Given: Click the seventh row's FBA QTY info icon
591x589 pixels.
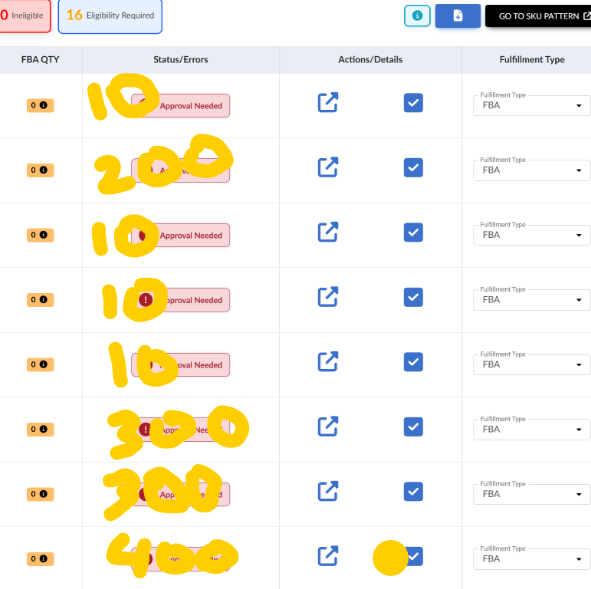Looking at the screenshot, I should pyautogui.click(x=43, y=494).
